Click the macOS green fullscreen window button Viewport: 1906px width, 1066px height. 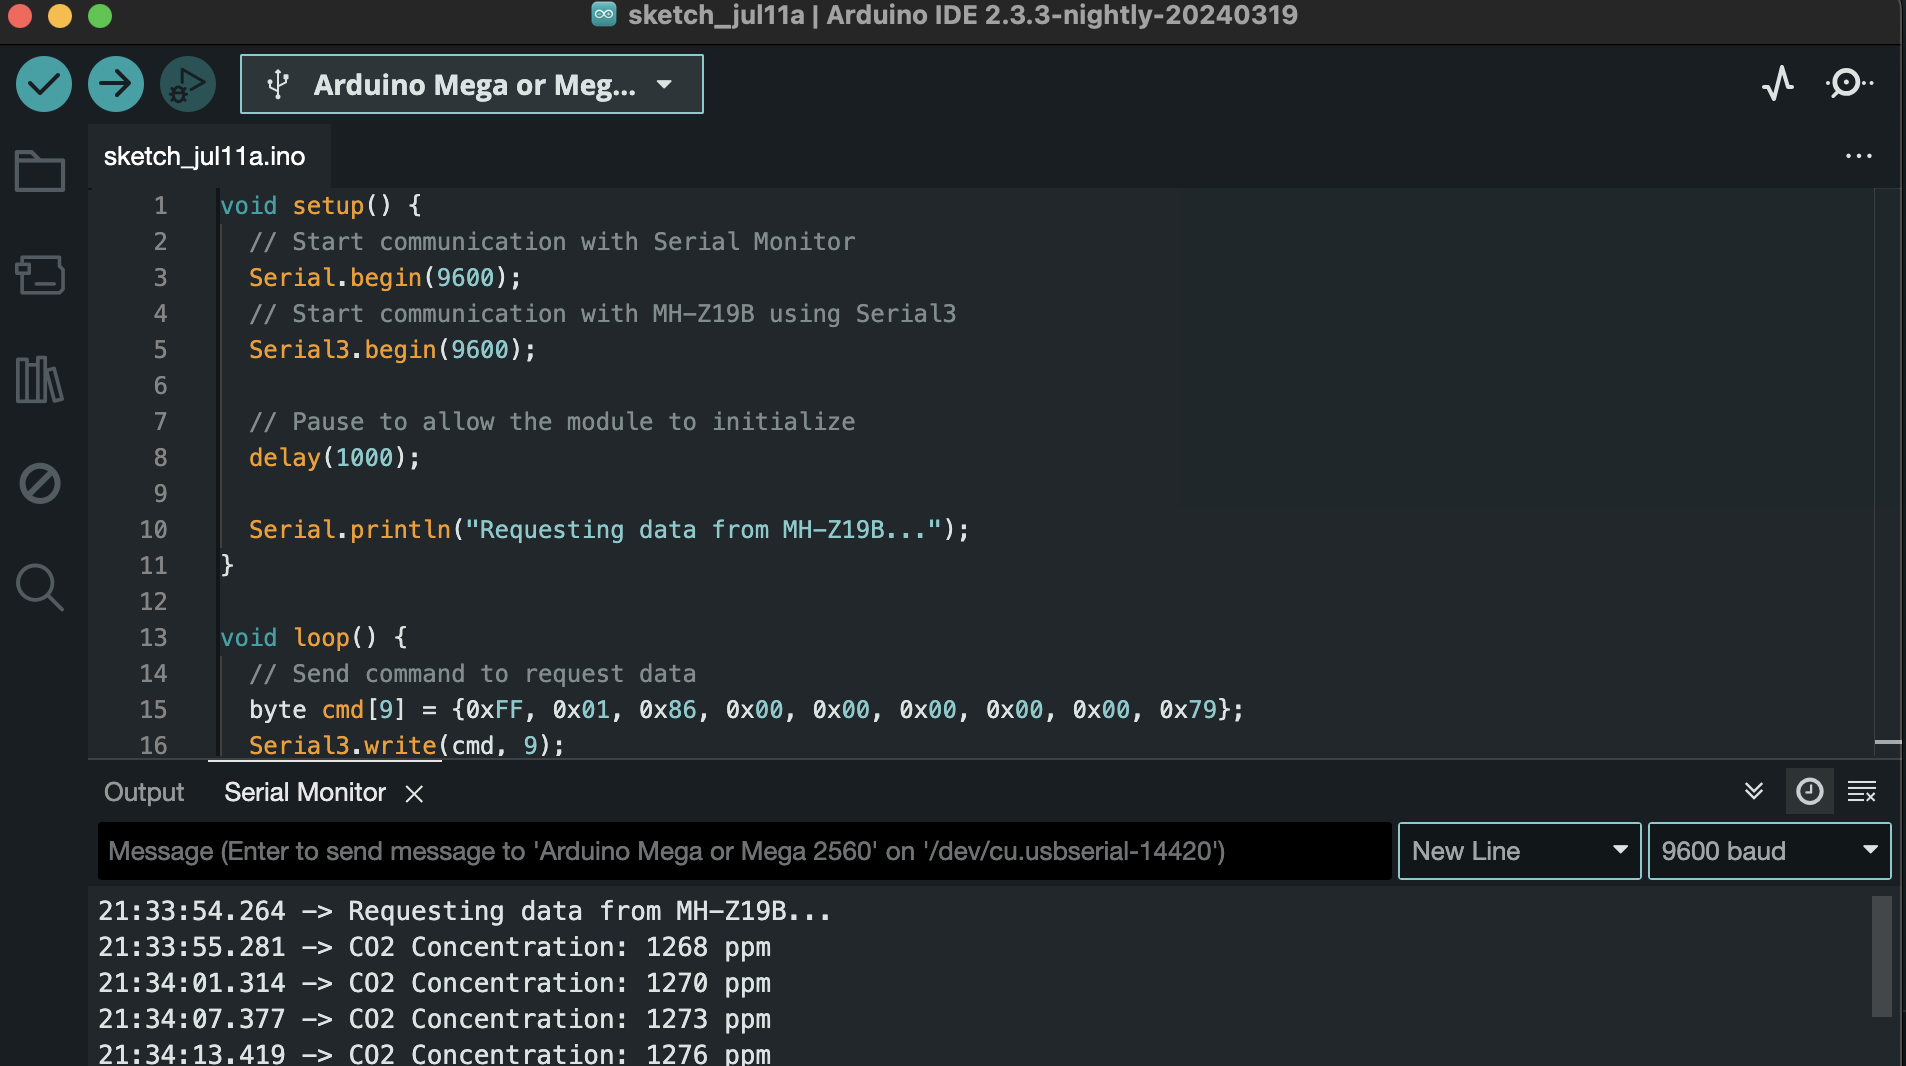pyautogui.click(x=100, y=16)
